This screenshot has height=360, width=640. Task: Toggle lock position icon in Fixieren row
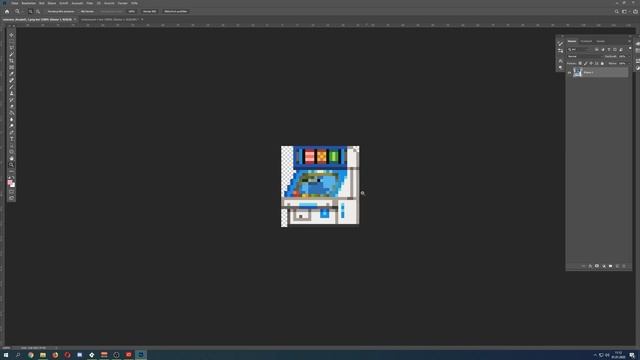591,63
